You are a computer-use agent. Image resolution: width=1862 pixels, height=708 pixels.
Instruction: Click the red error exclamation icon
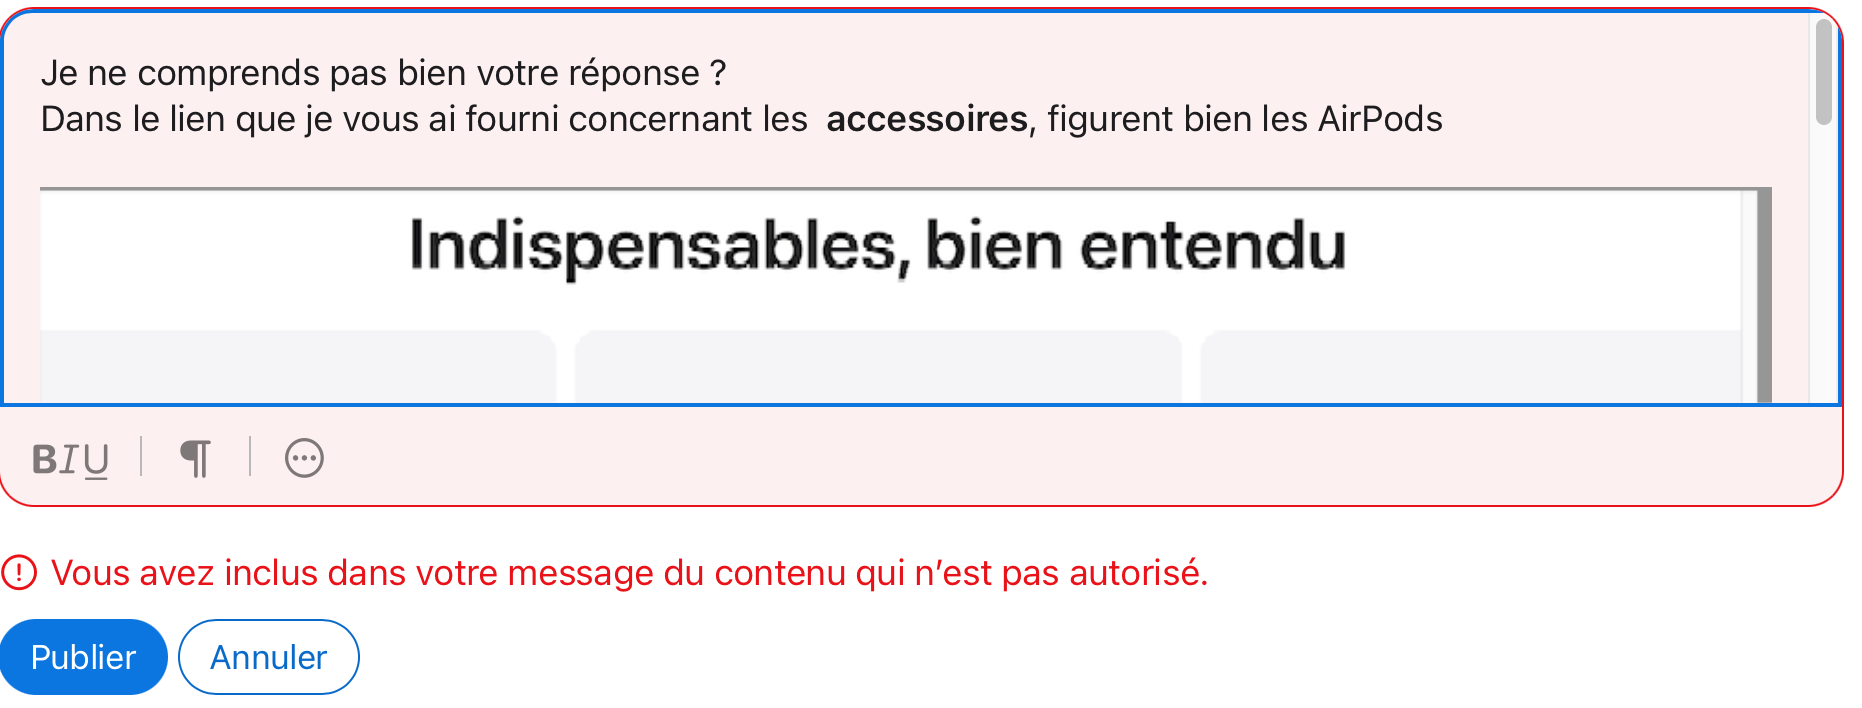19,573
